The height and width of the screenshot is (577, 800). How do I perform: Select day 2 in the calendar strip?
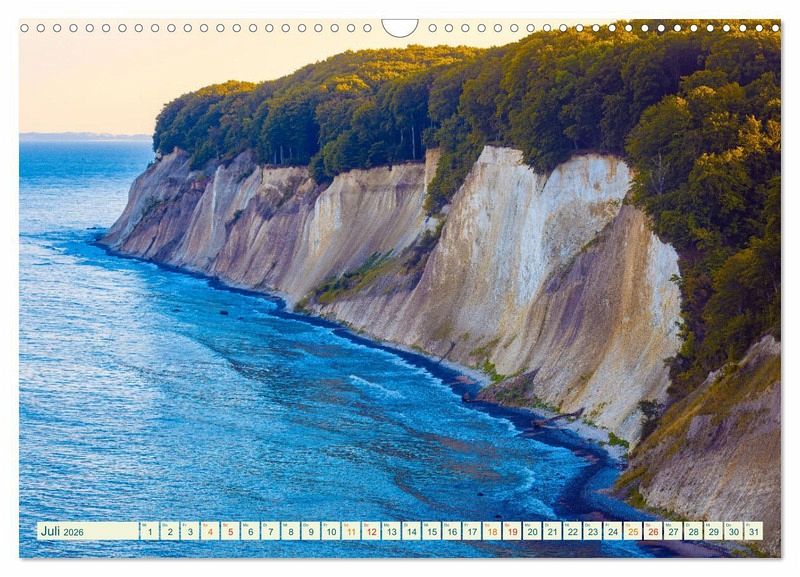click(169, 531)
